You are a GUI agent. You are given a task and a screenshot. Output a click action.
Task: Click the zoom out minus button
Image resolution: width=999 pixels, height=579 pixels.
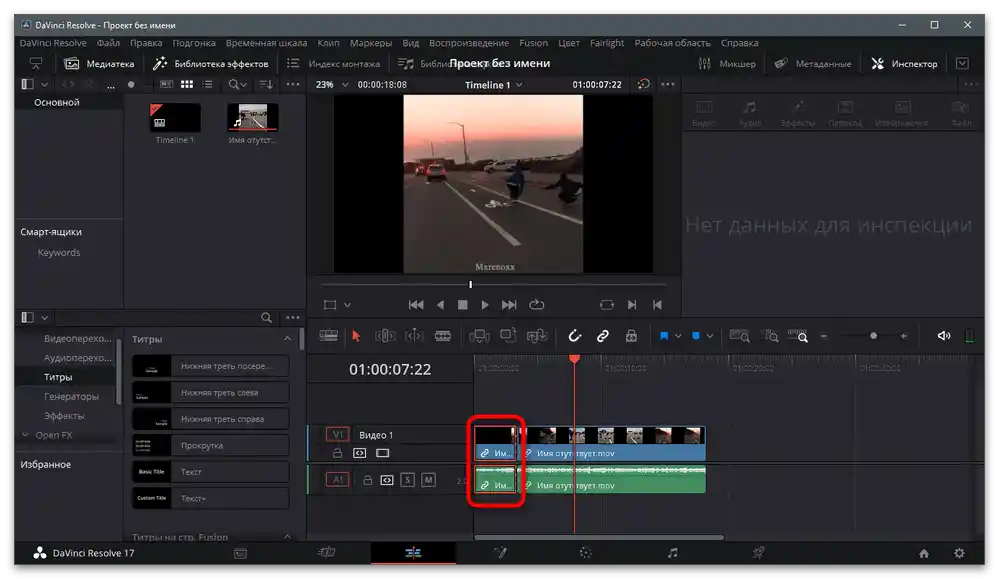coord(824,336)
